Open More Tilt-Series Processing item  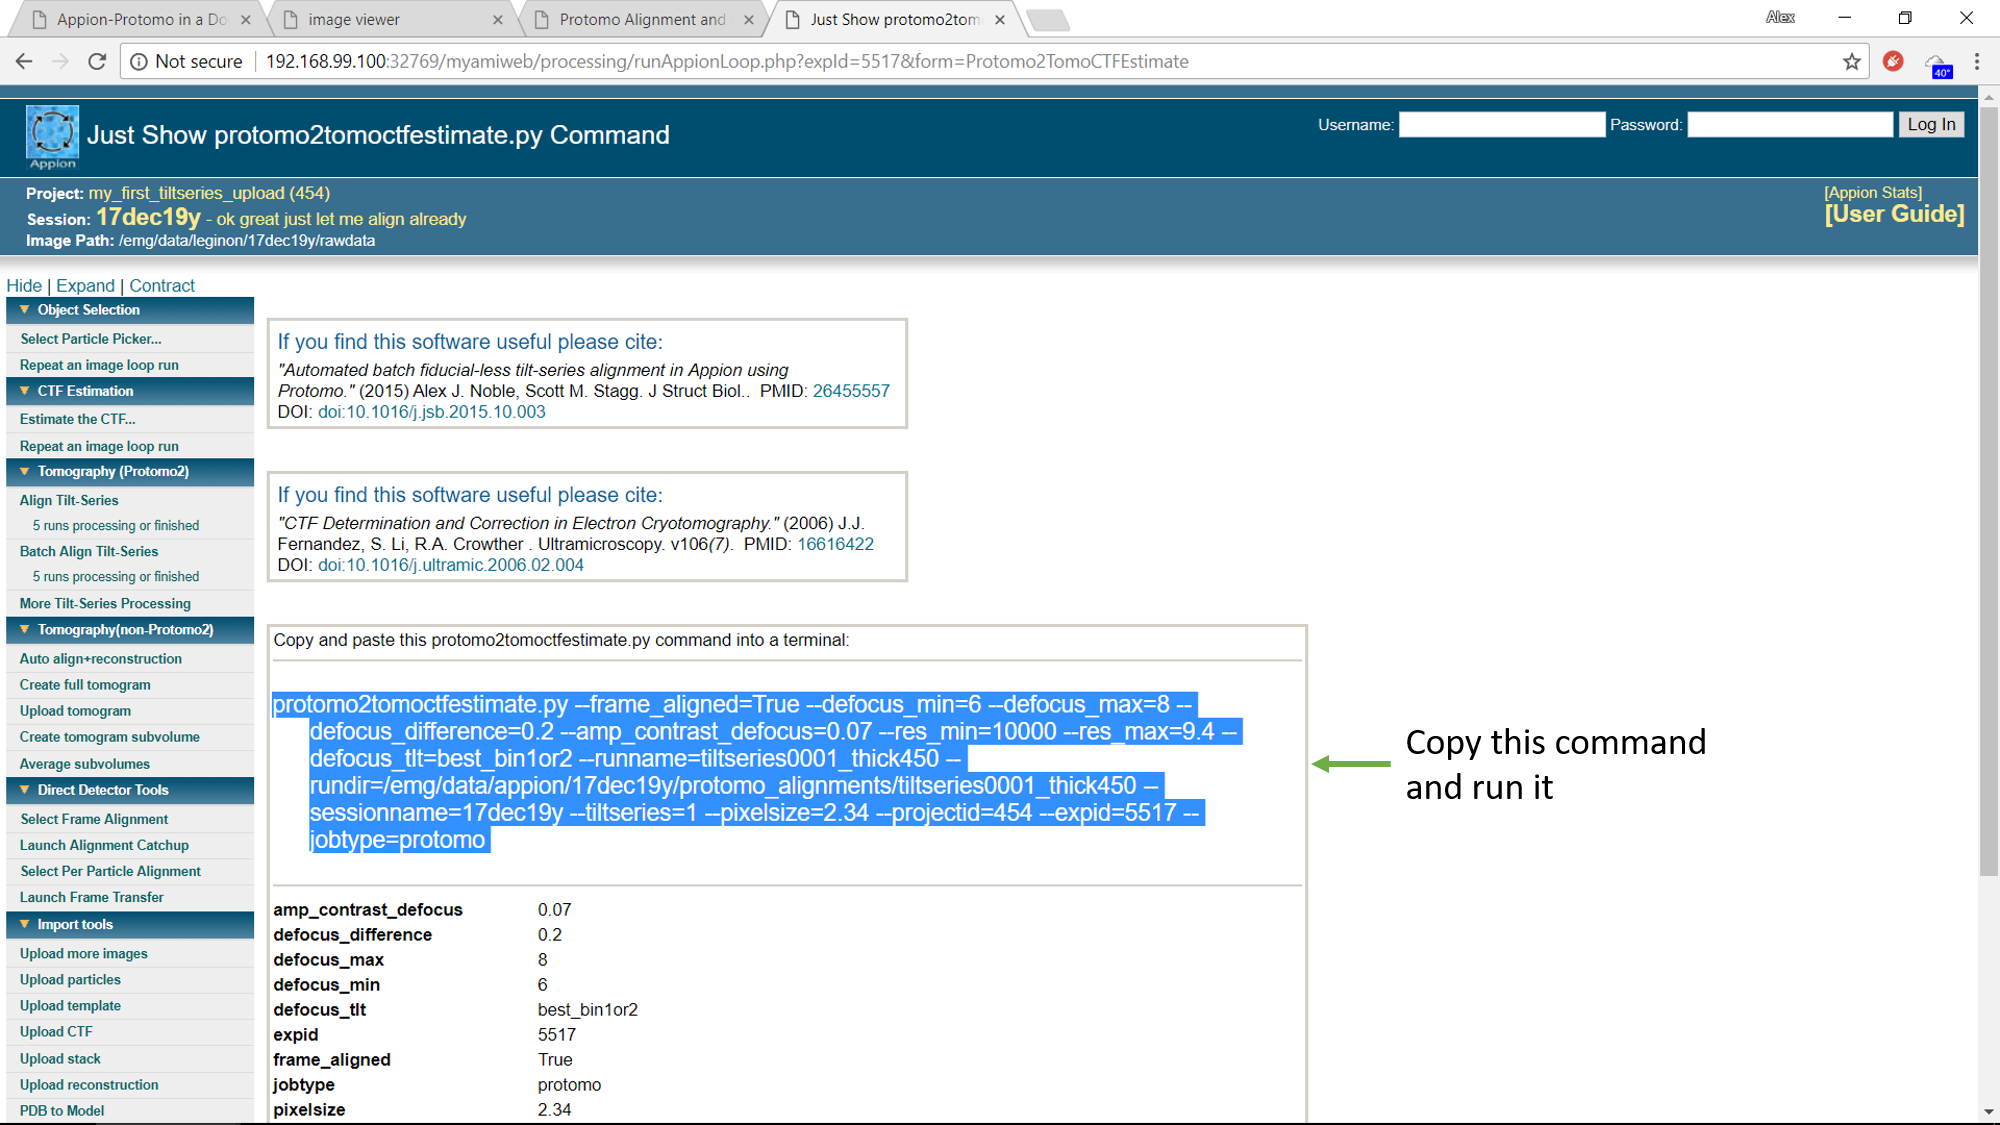105,603
